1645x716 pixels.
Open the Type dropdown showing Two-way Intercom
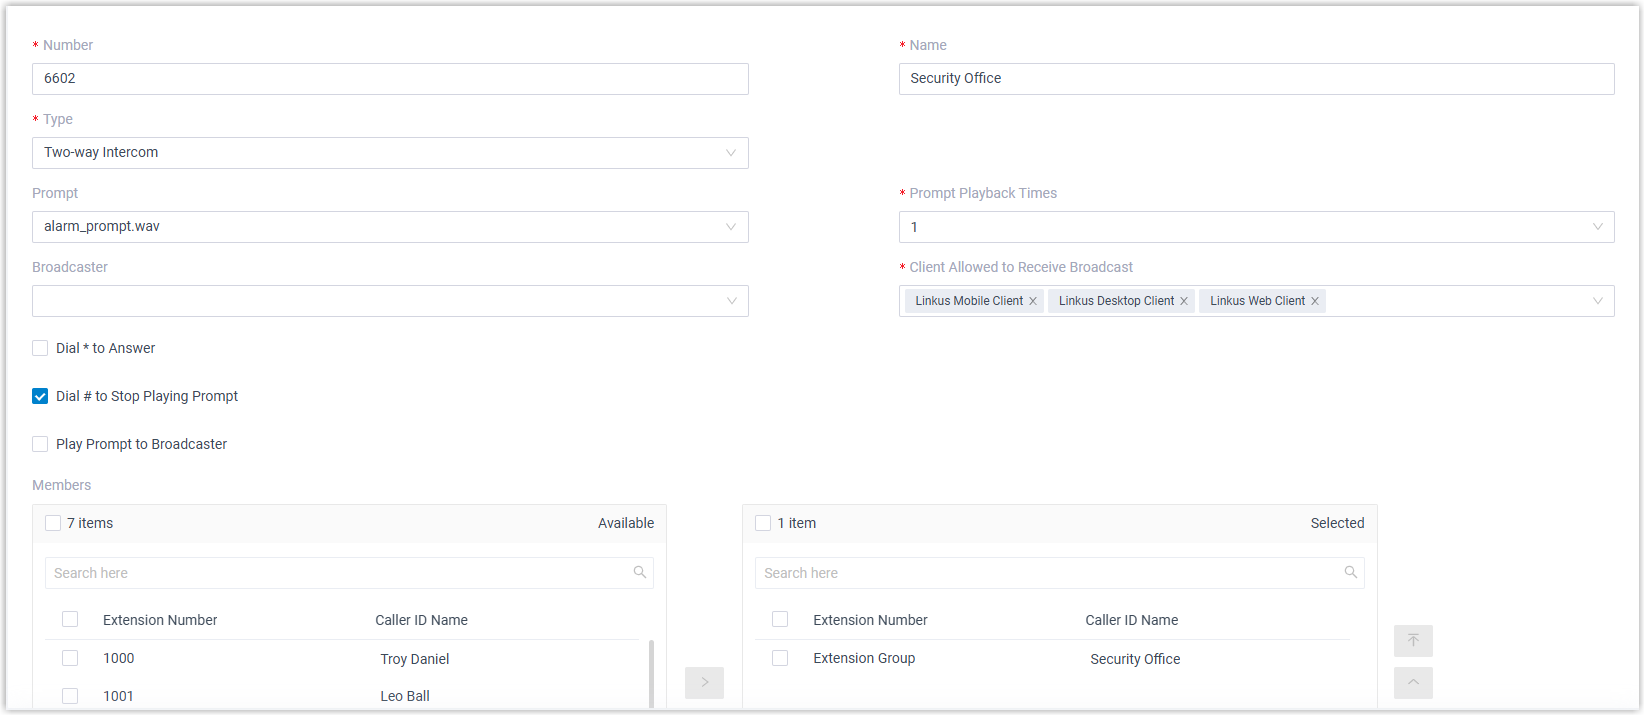[390, 153]
